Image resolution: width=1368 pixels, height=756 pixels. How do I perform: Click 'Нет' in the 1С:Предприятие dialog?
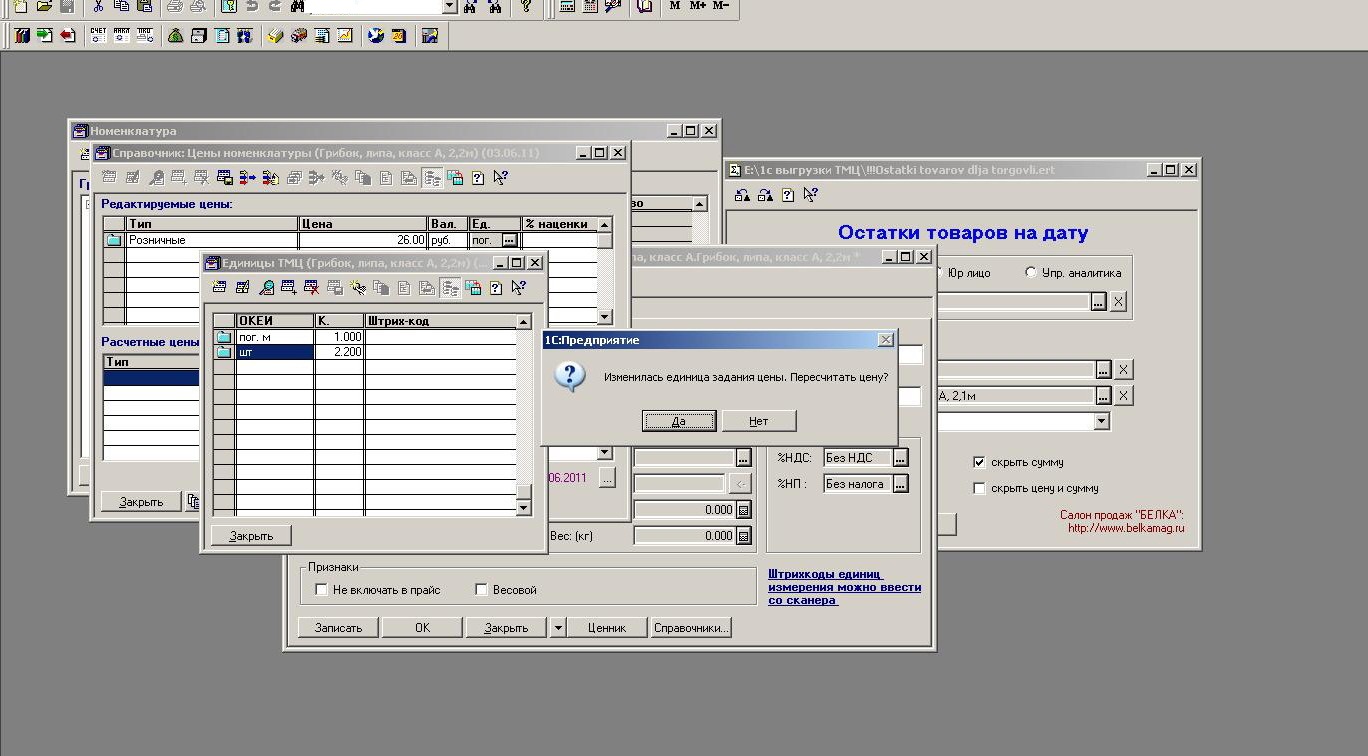coord(759,421)
